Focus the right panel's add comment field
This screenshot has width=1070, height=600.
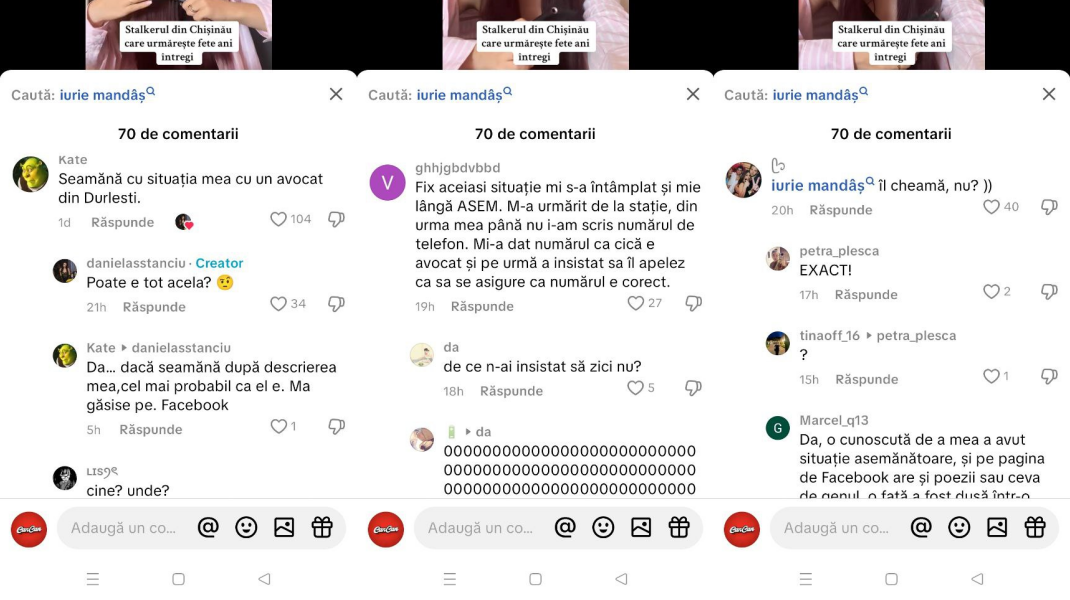pos(836,528)
